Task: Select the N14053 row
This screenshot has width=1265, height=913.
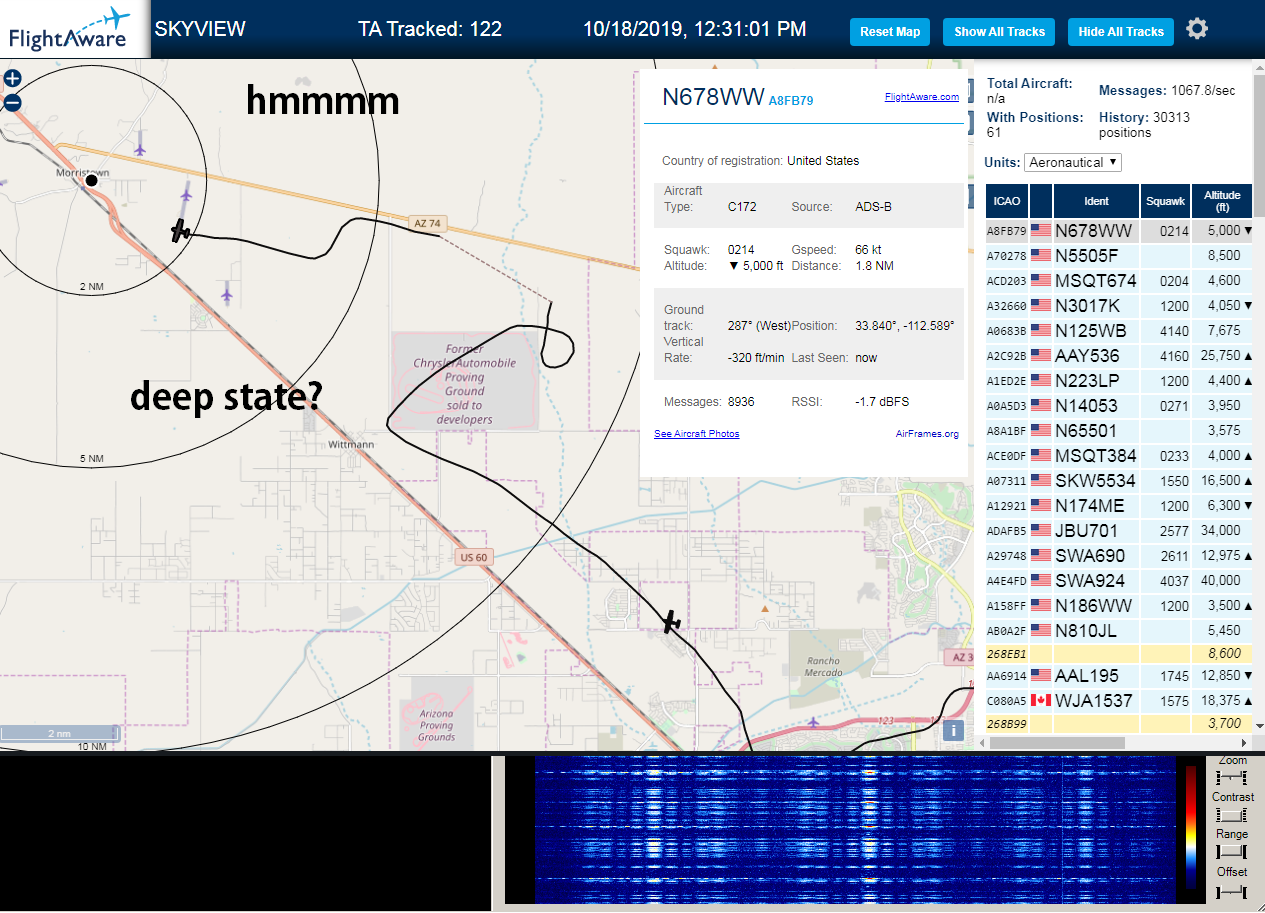Action: [x=1119, y=405]
